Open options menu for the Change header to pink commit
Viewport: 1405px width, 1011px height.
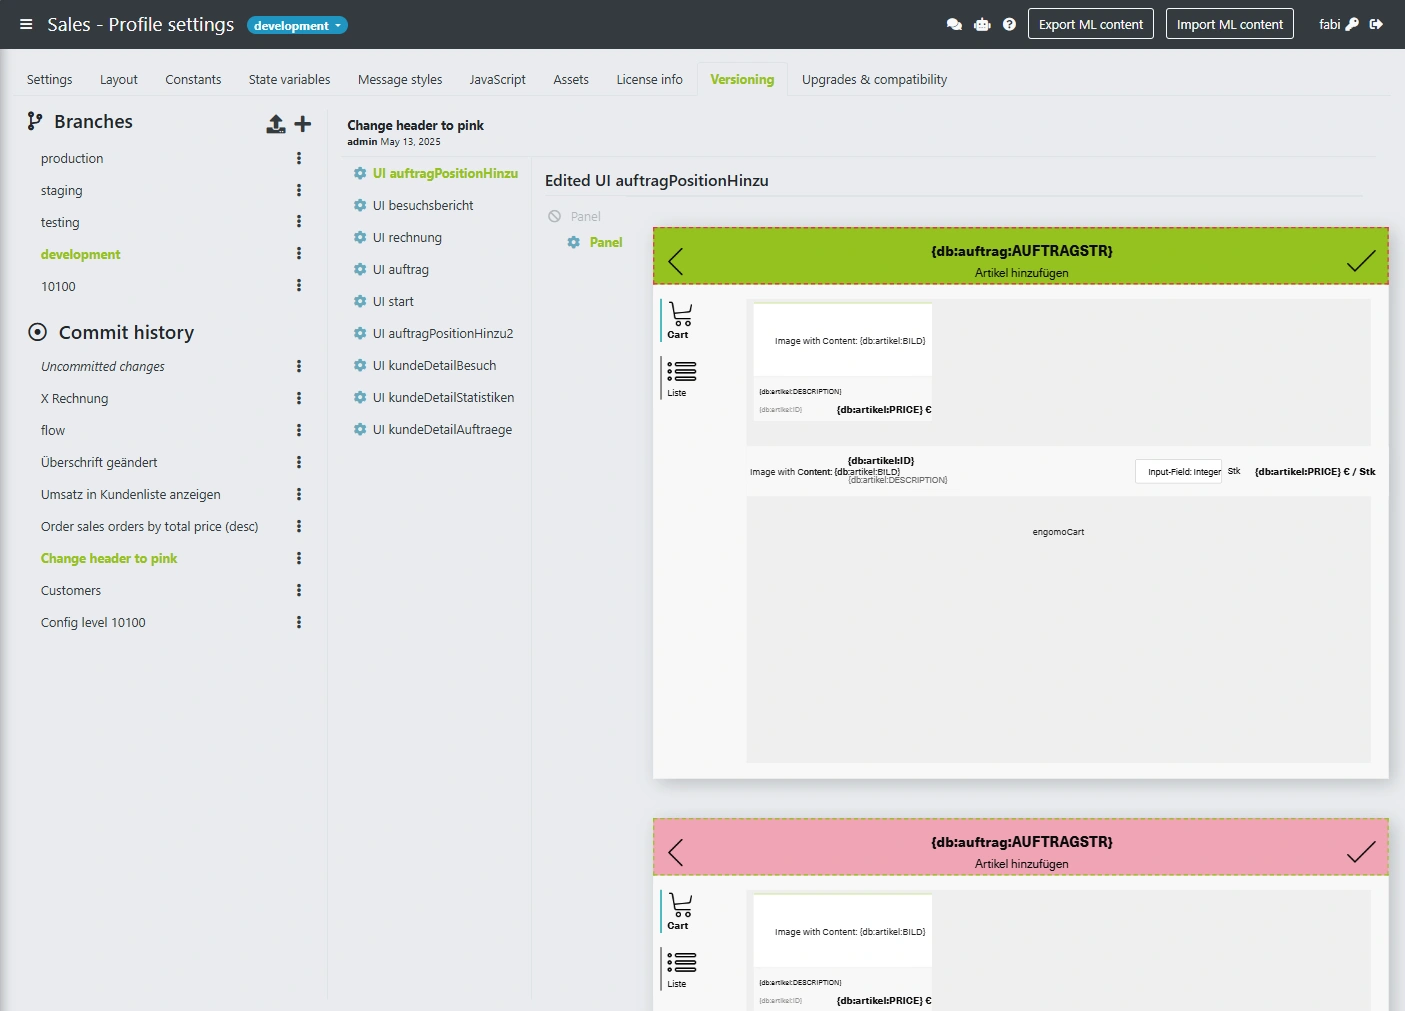299,558
